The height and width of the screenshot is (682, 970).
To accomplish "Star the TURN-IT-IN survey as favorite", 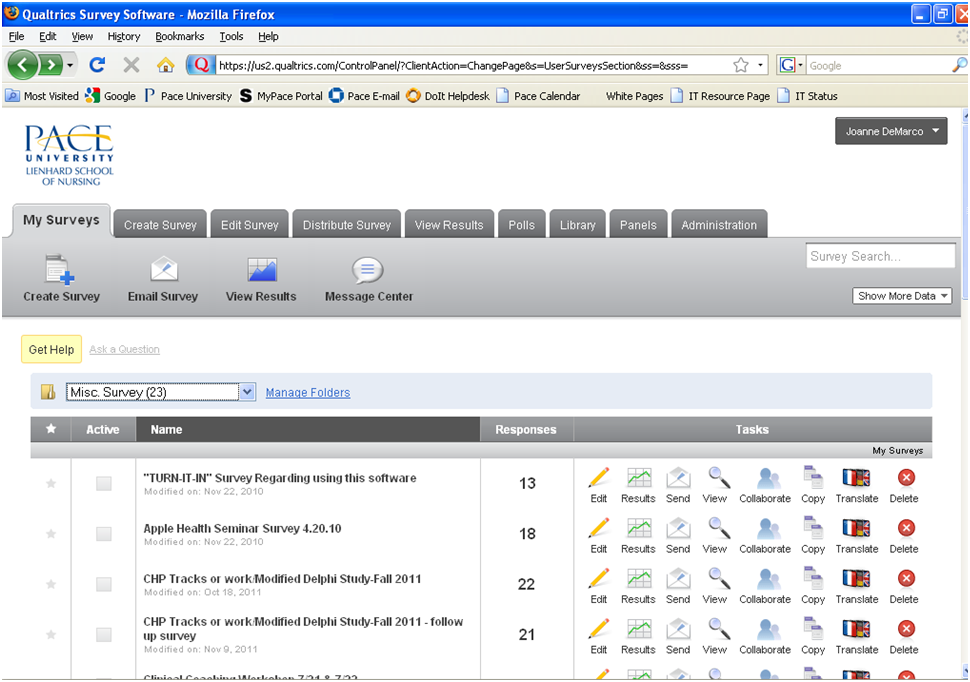I will pyautogui.click(x=51, y=484).
